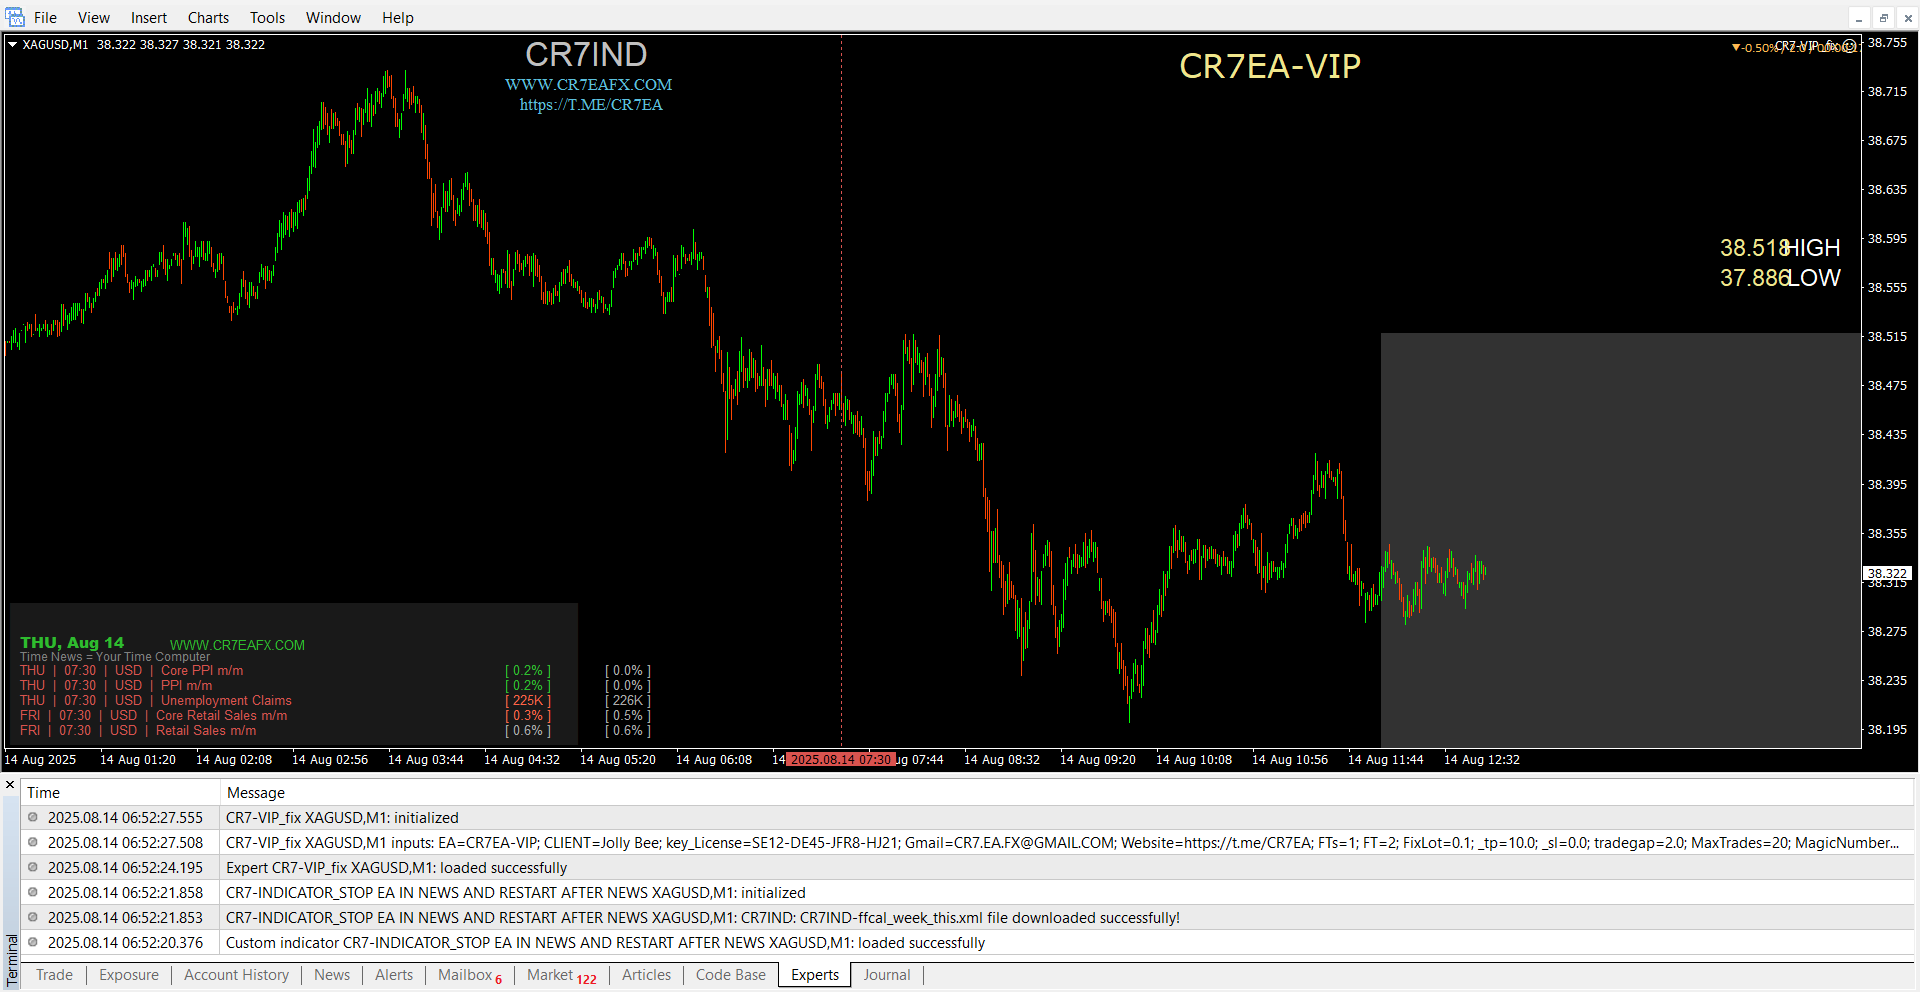The width and height of the screenshot is (1920, 992).
Task: Click the 38.518 HIGH label
Action: 1780,248
